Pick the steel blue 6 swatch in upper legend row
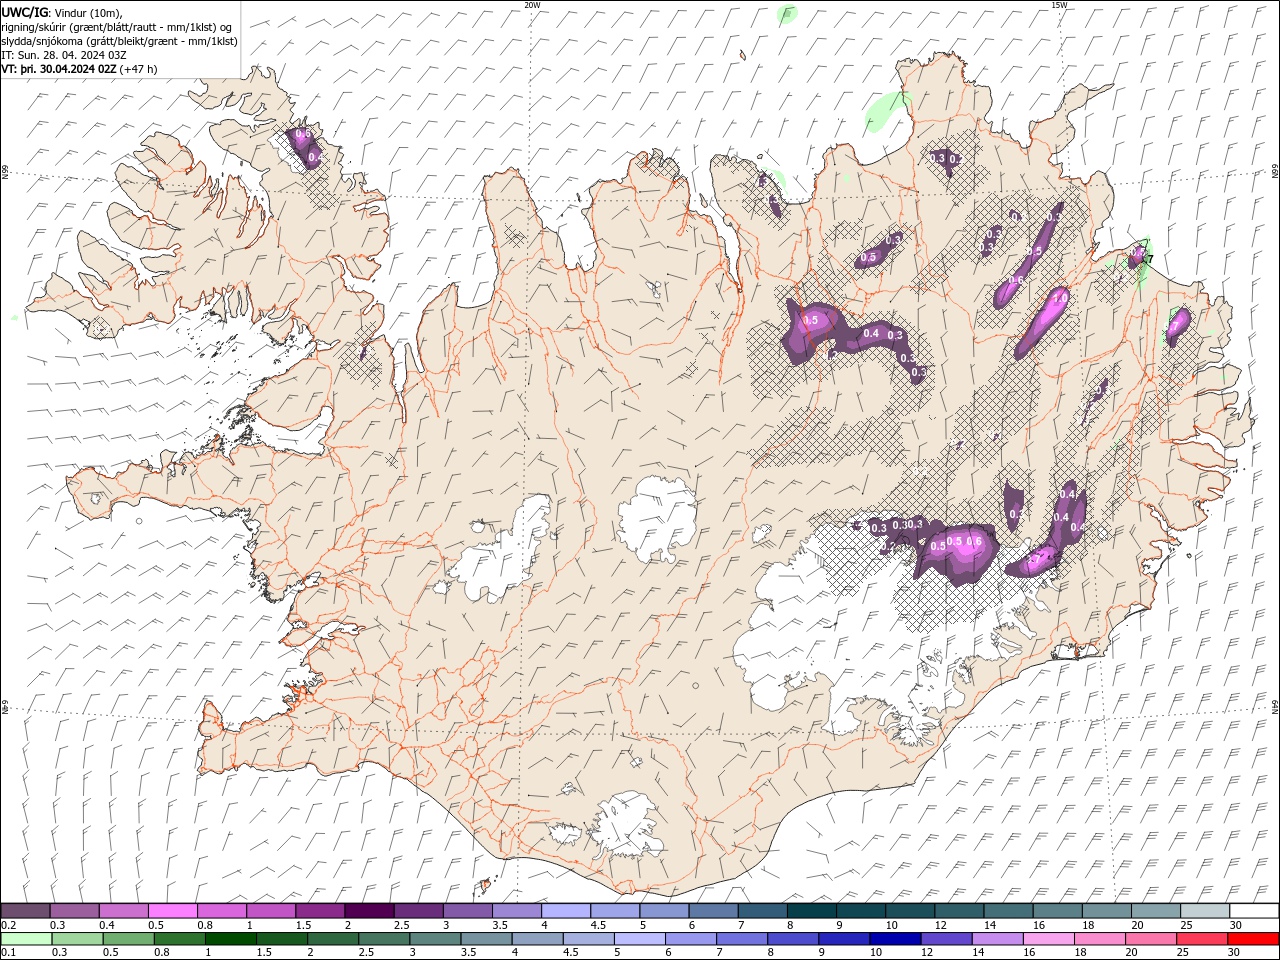The width and height of the screenshot is (1280, 960). 714,911
